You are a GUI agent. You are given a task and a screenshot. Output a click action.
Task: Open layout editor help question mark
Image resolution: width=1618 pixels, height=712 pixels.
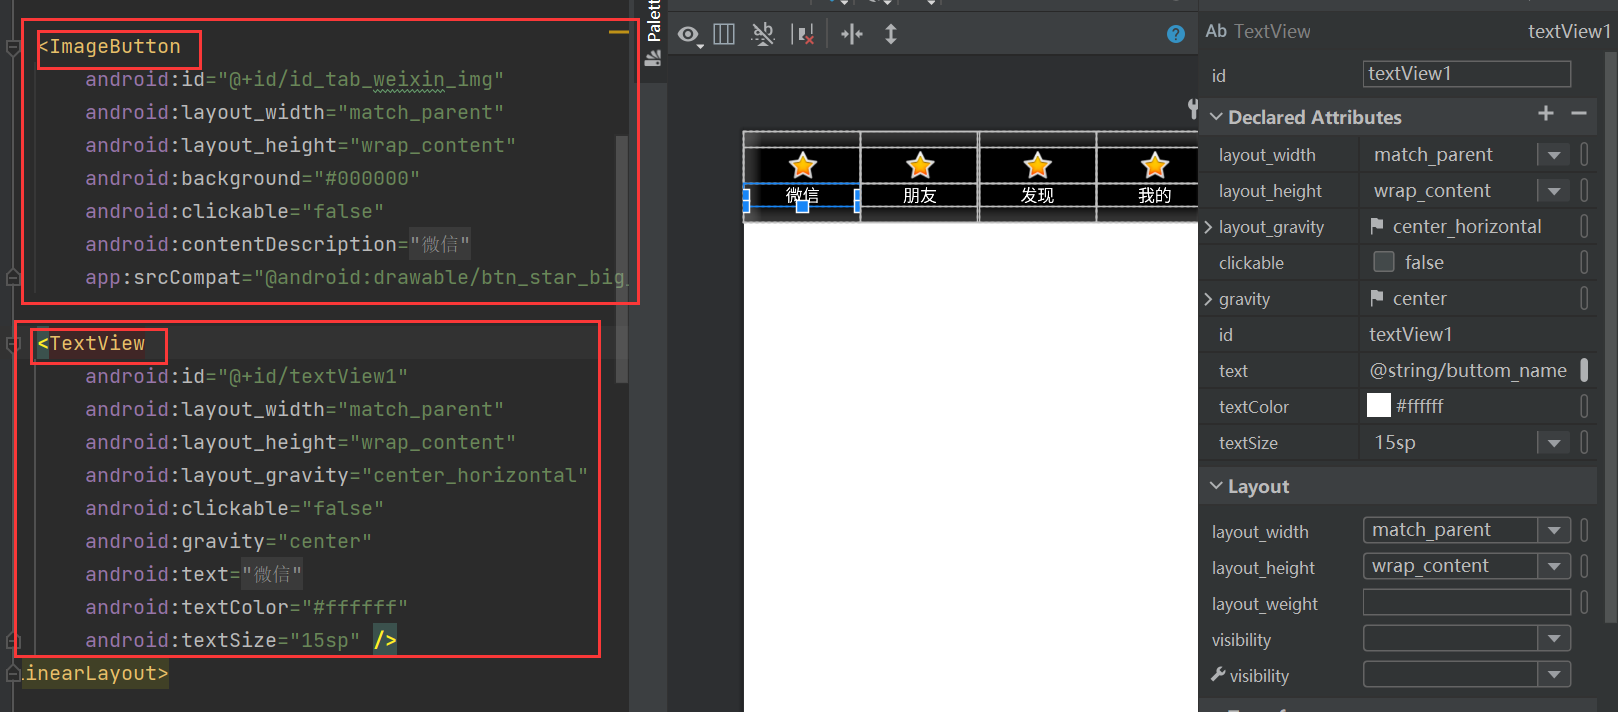(x=1176, y=34)
